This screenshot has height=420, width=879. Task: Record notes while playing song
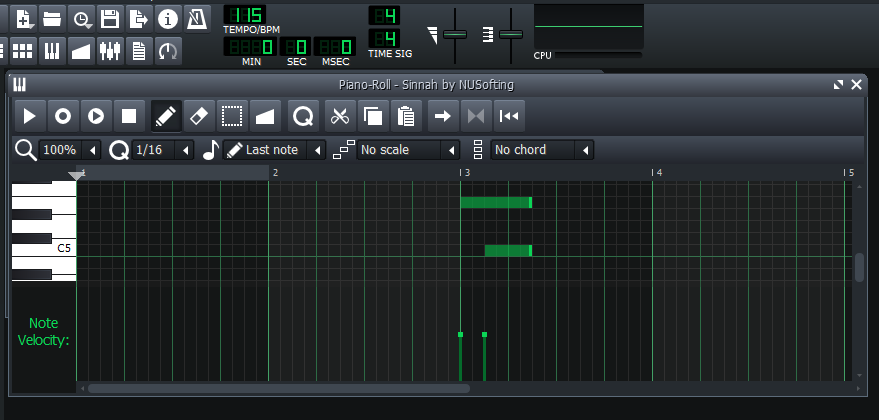click(x=96, y=116)
